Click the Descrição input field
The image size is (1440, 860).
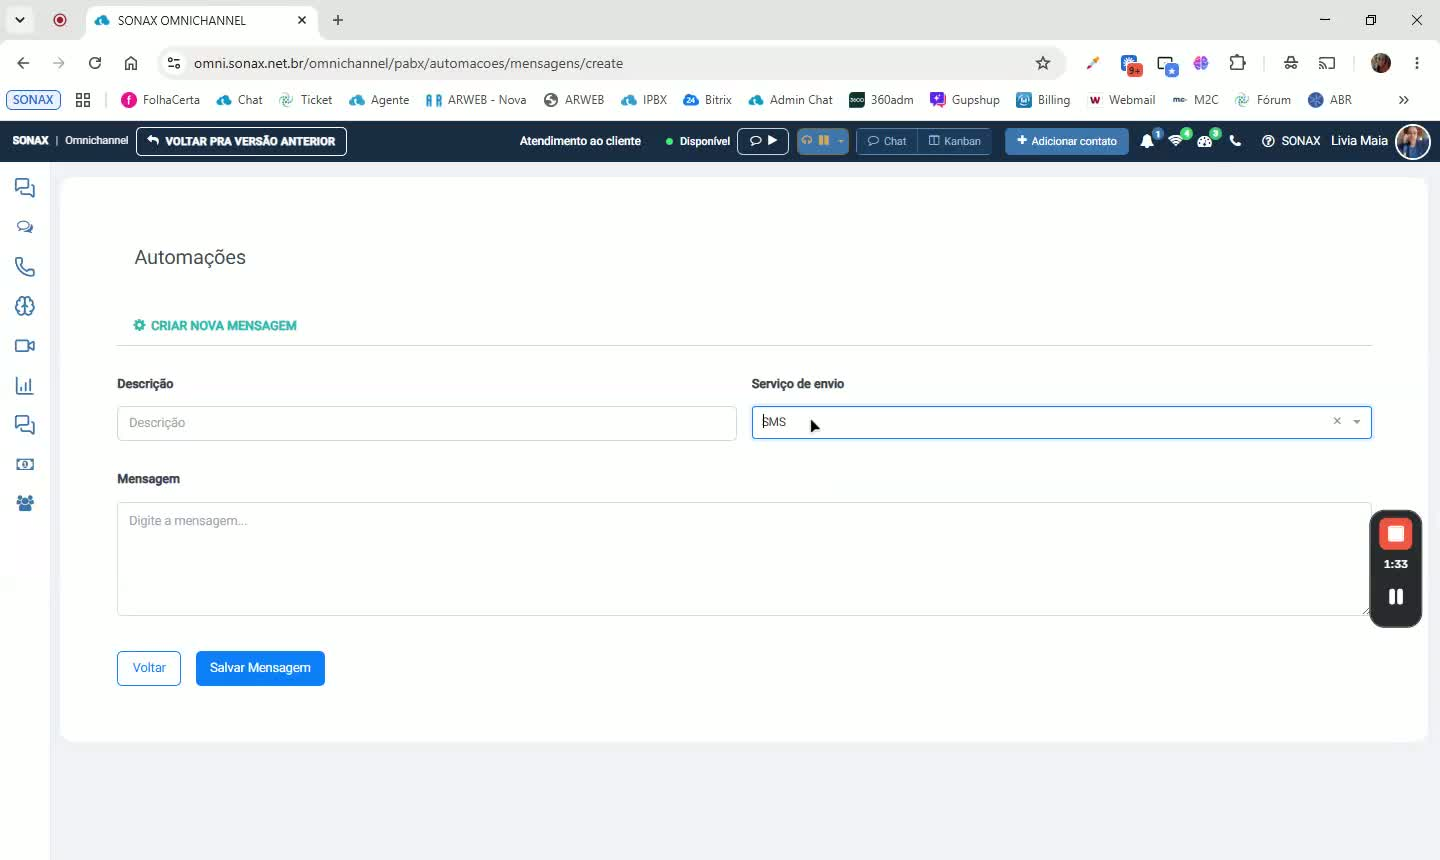(x=427, y=423)
